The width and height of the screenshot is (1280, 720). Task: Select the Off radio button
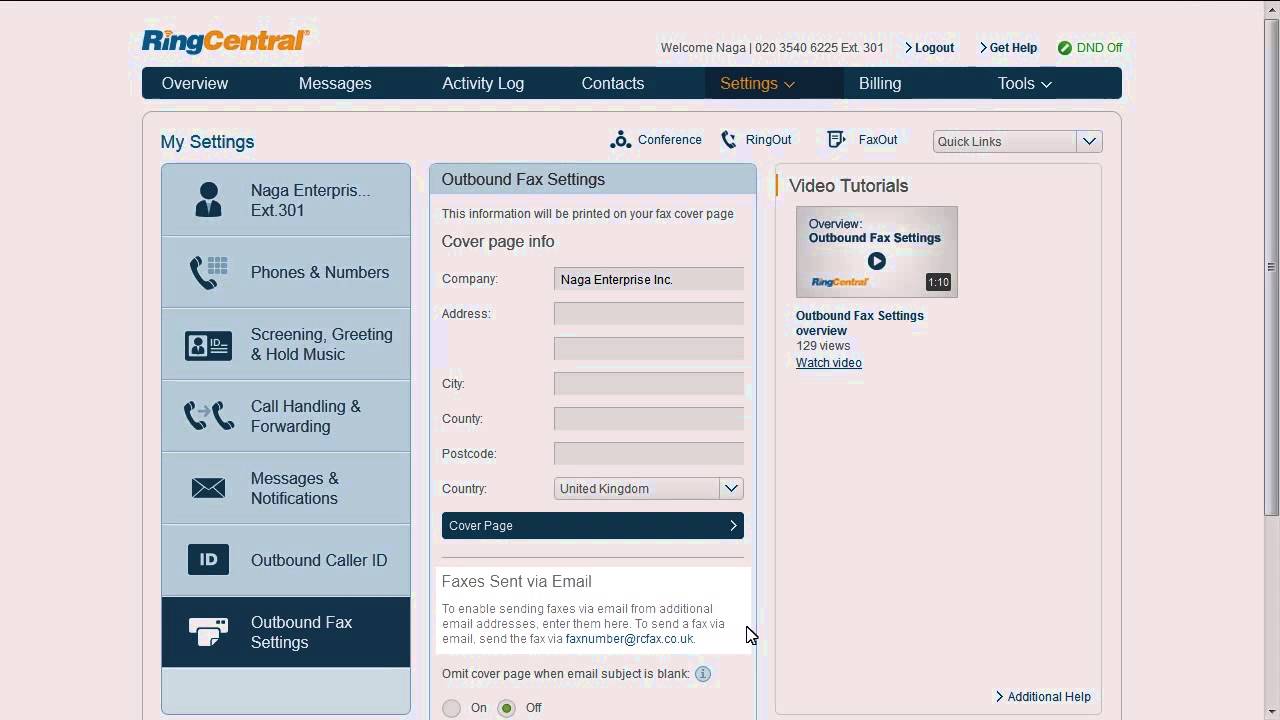click(507, 708)
